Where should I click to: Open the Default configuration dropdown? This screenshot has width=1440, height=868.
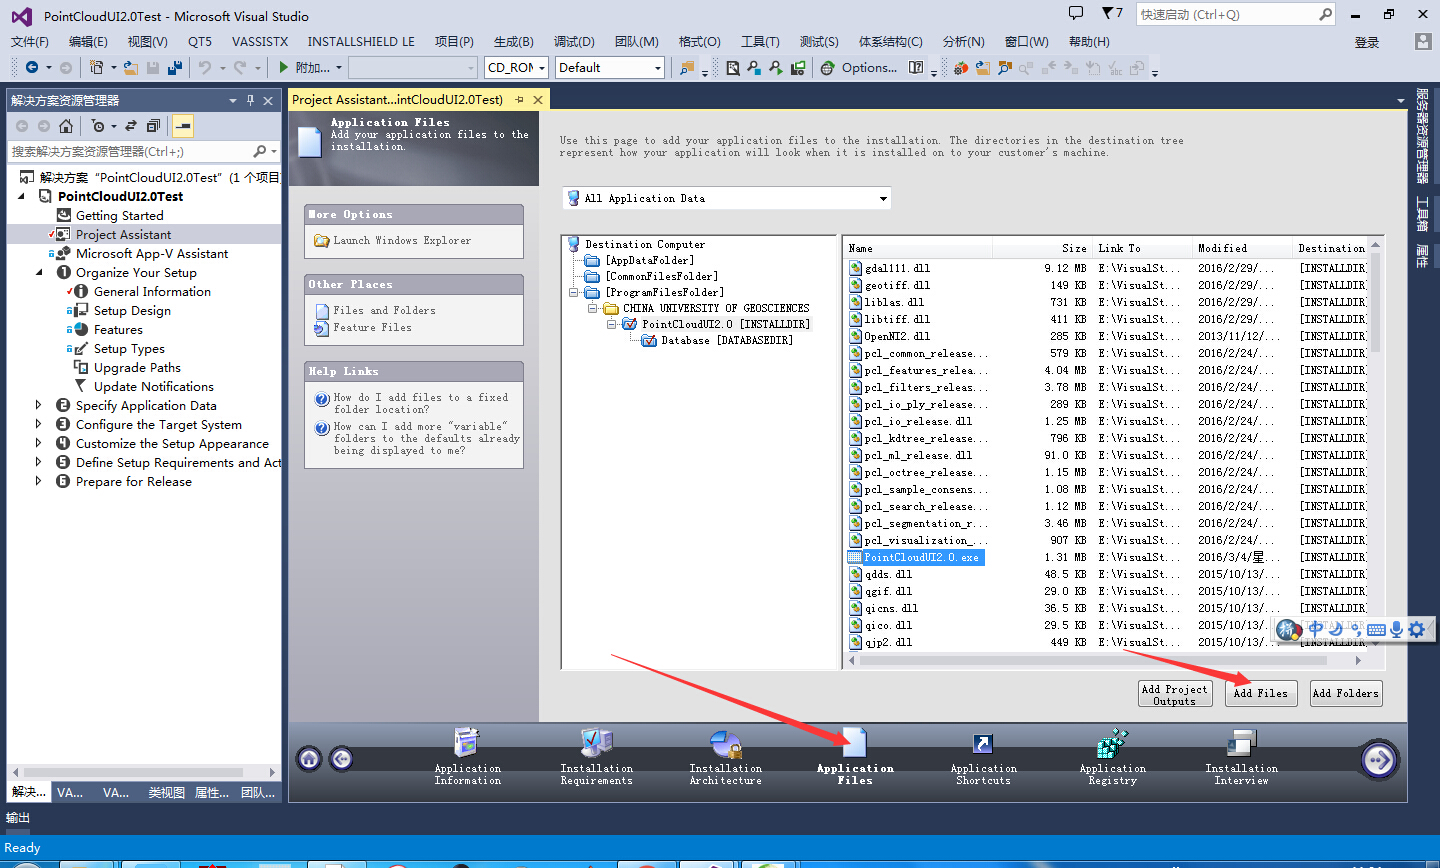pyautogui.click(x=657, y=68)
